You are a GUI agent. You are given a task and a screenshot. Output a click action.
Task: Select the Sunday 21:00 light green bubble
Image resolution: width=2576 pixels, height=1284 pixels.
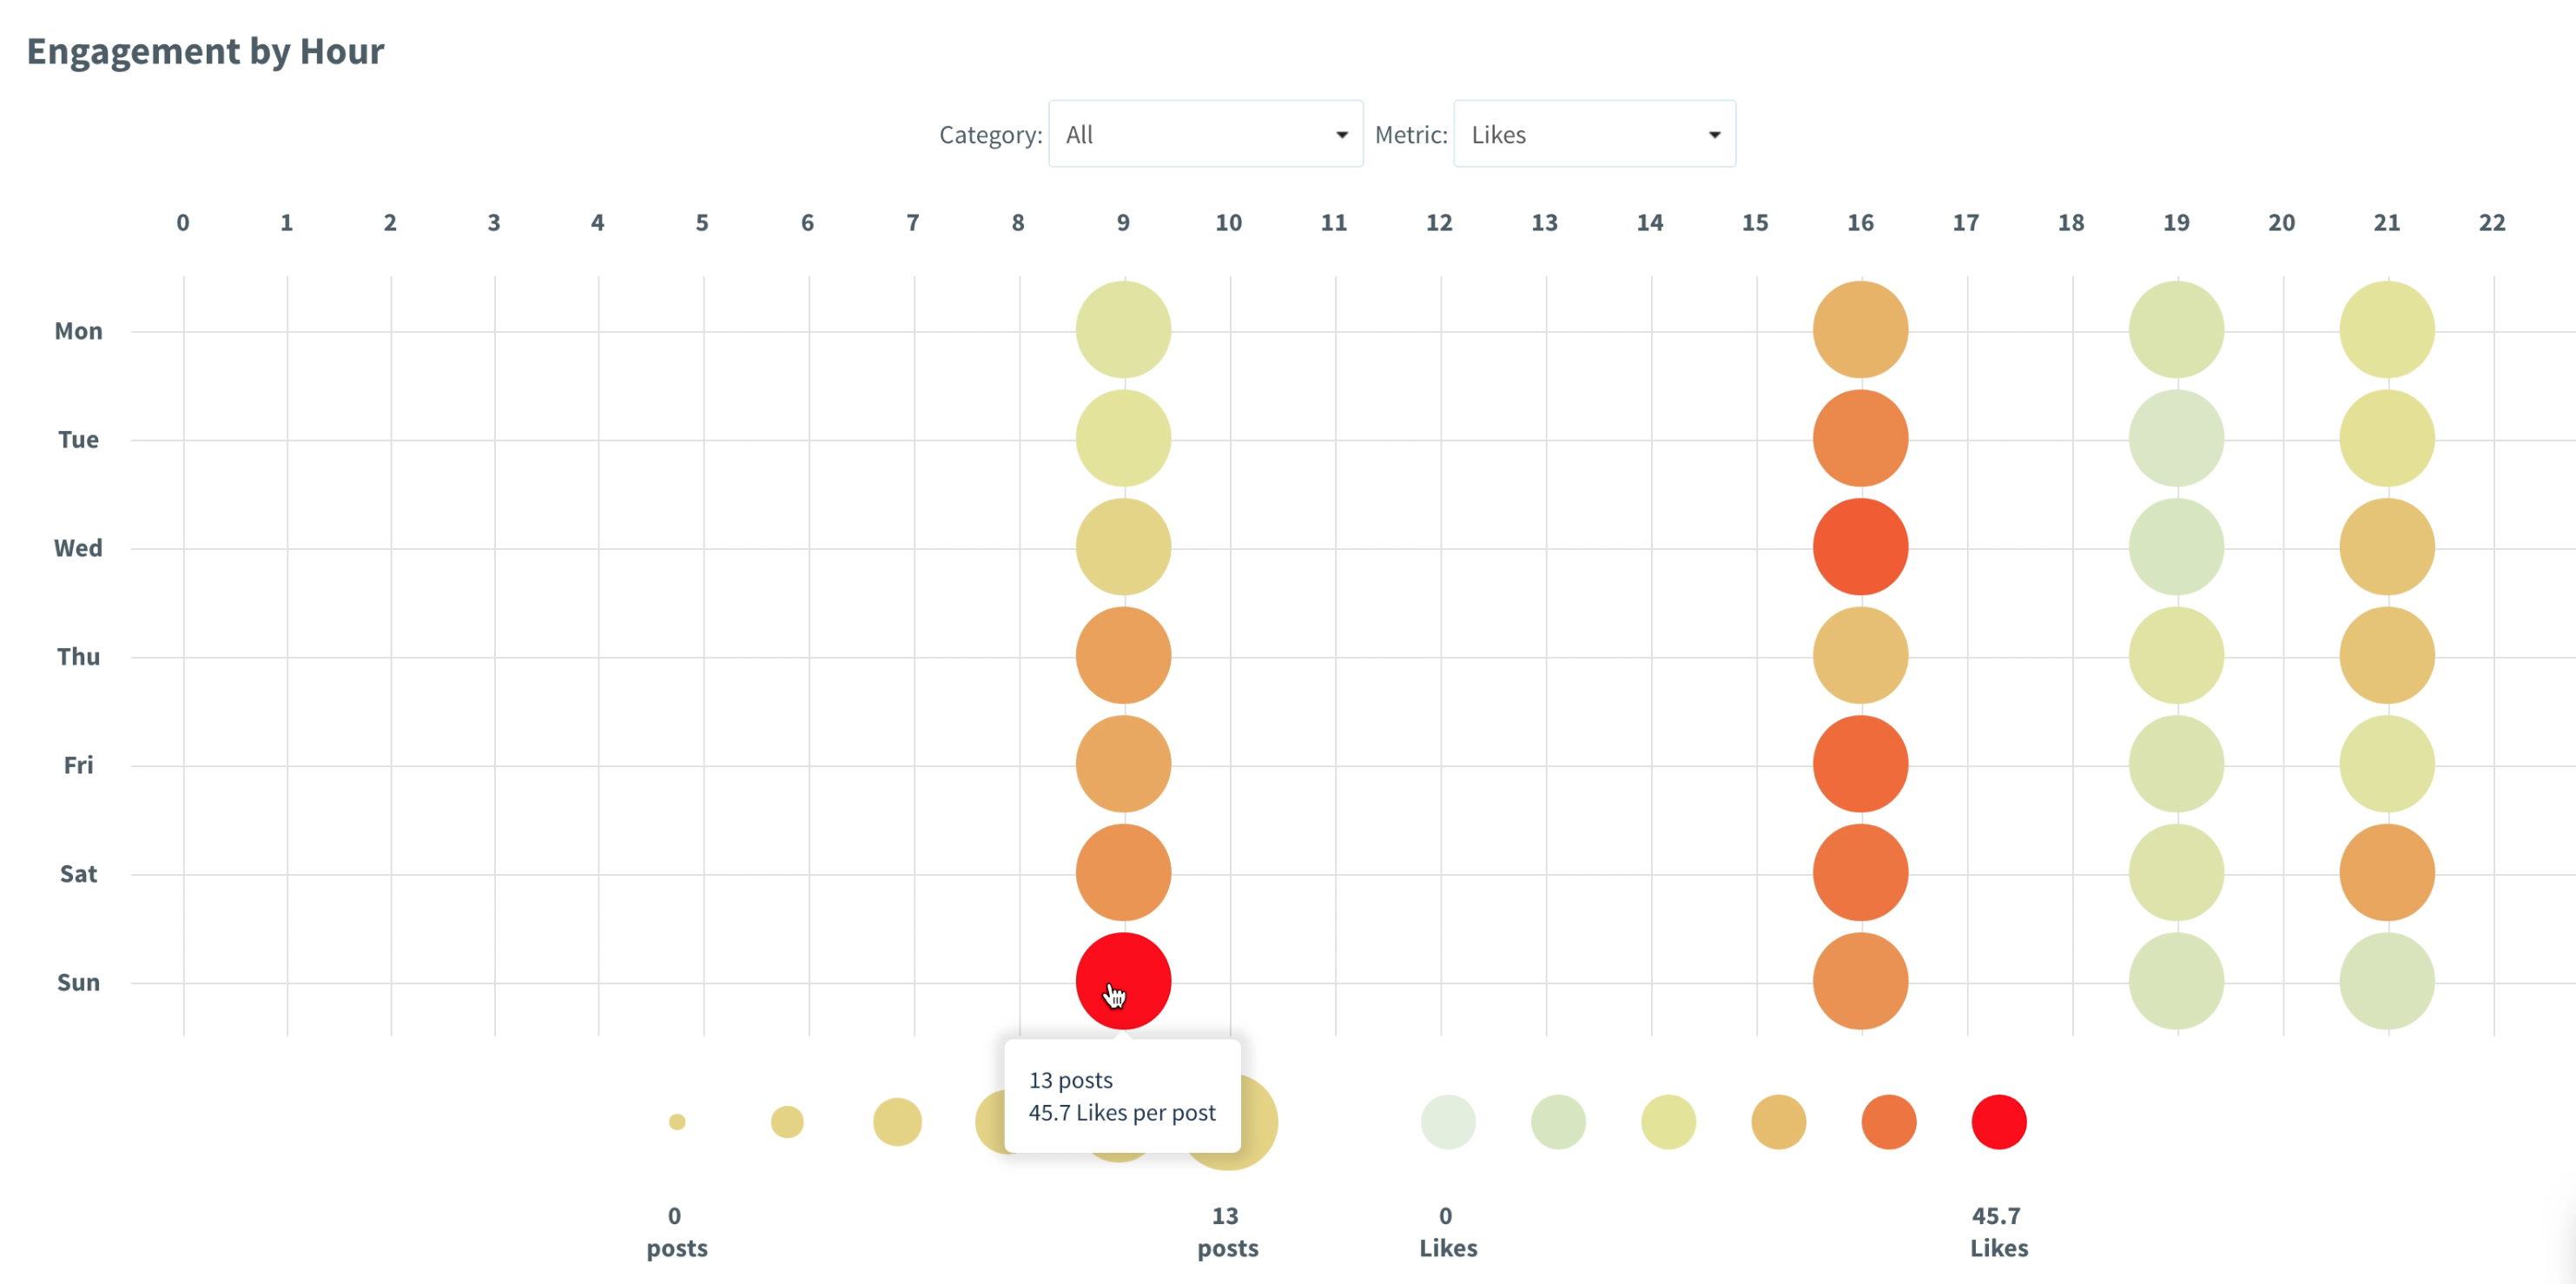coord(2386,981)
